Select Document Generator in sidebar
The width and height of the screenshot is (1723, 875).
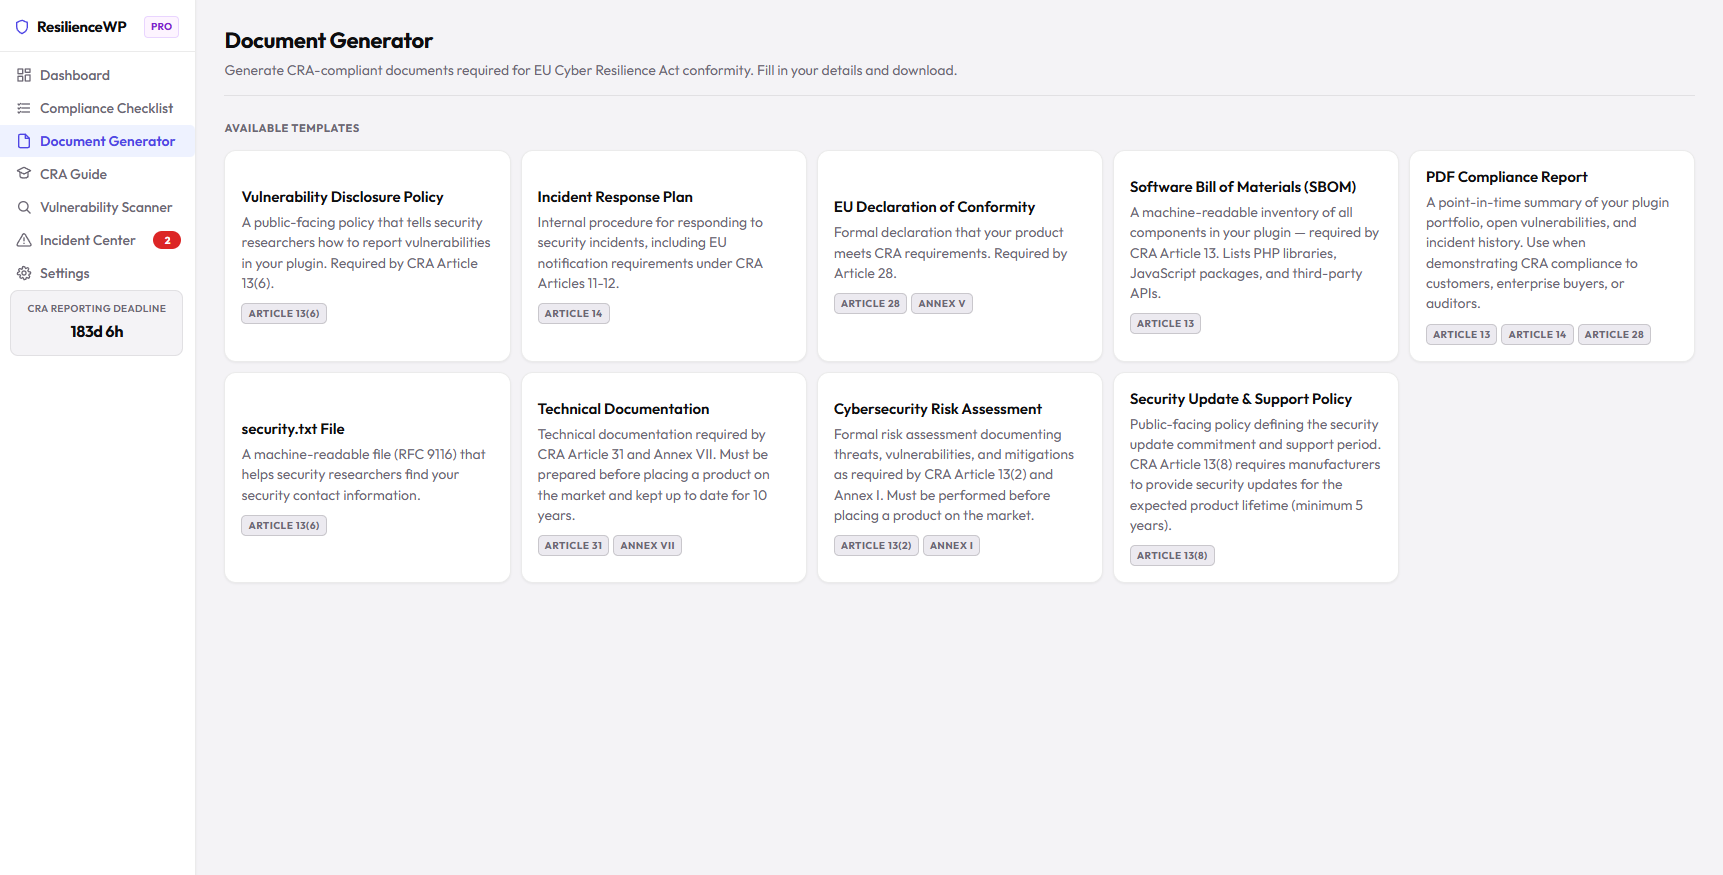(97, 141)
